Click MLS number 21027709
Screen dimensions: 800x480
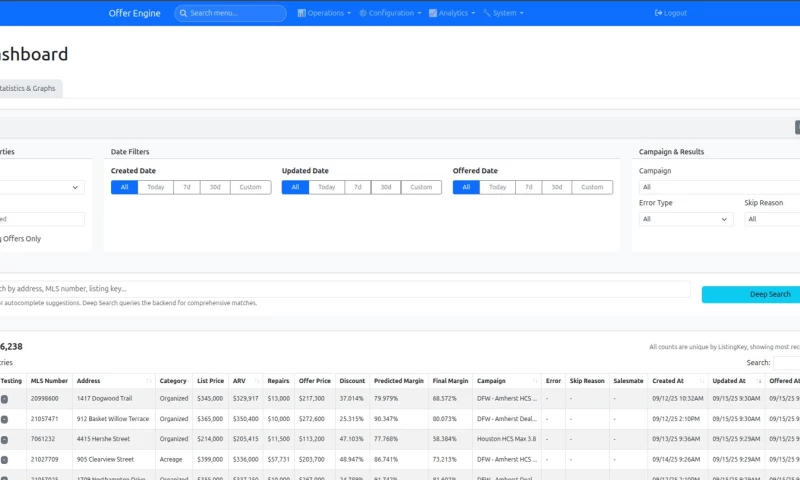pos(44,459)
